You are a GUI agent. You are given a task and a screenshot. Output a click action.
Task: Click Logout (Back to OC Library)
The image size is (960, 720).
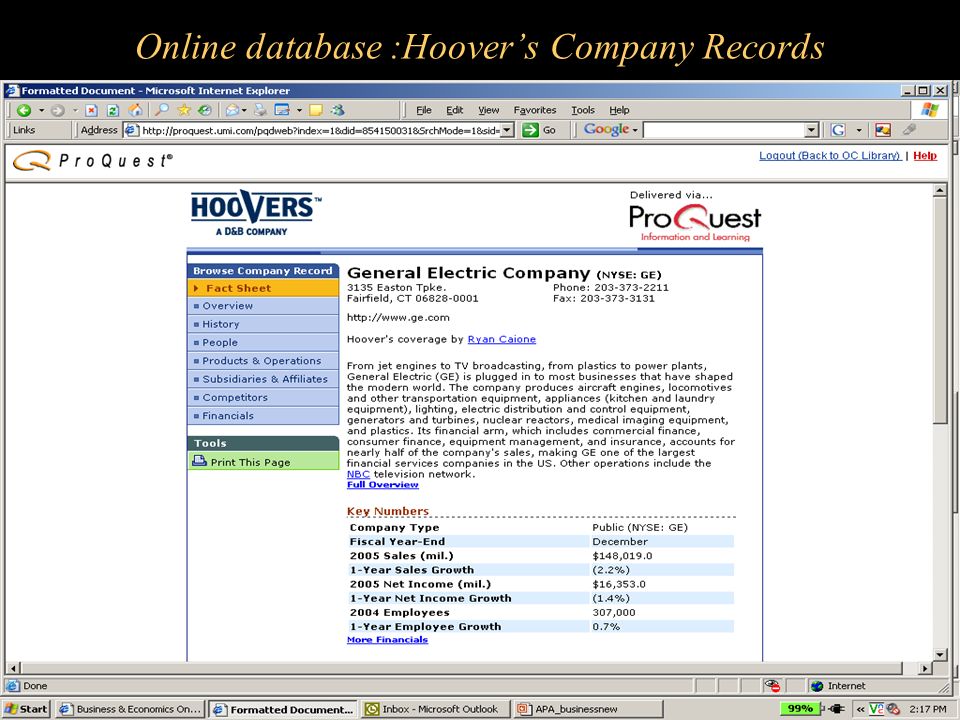830,156
